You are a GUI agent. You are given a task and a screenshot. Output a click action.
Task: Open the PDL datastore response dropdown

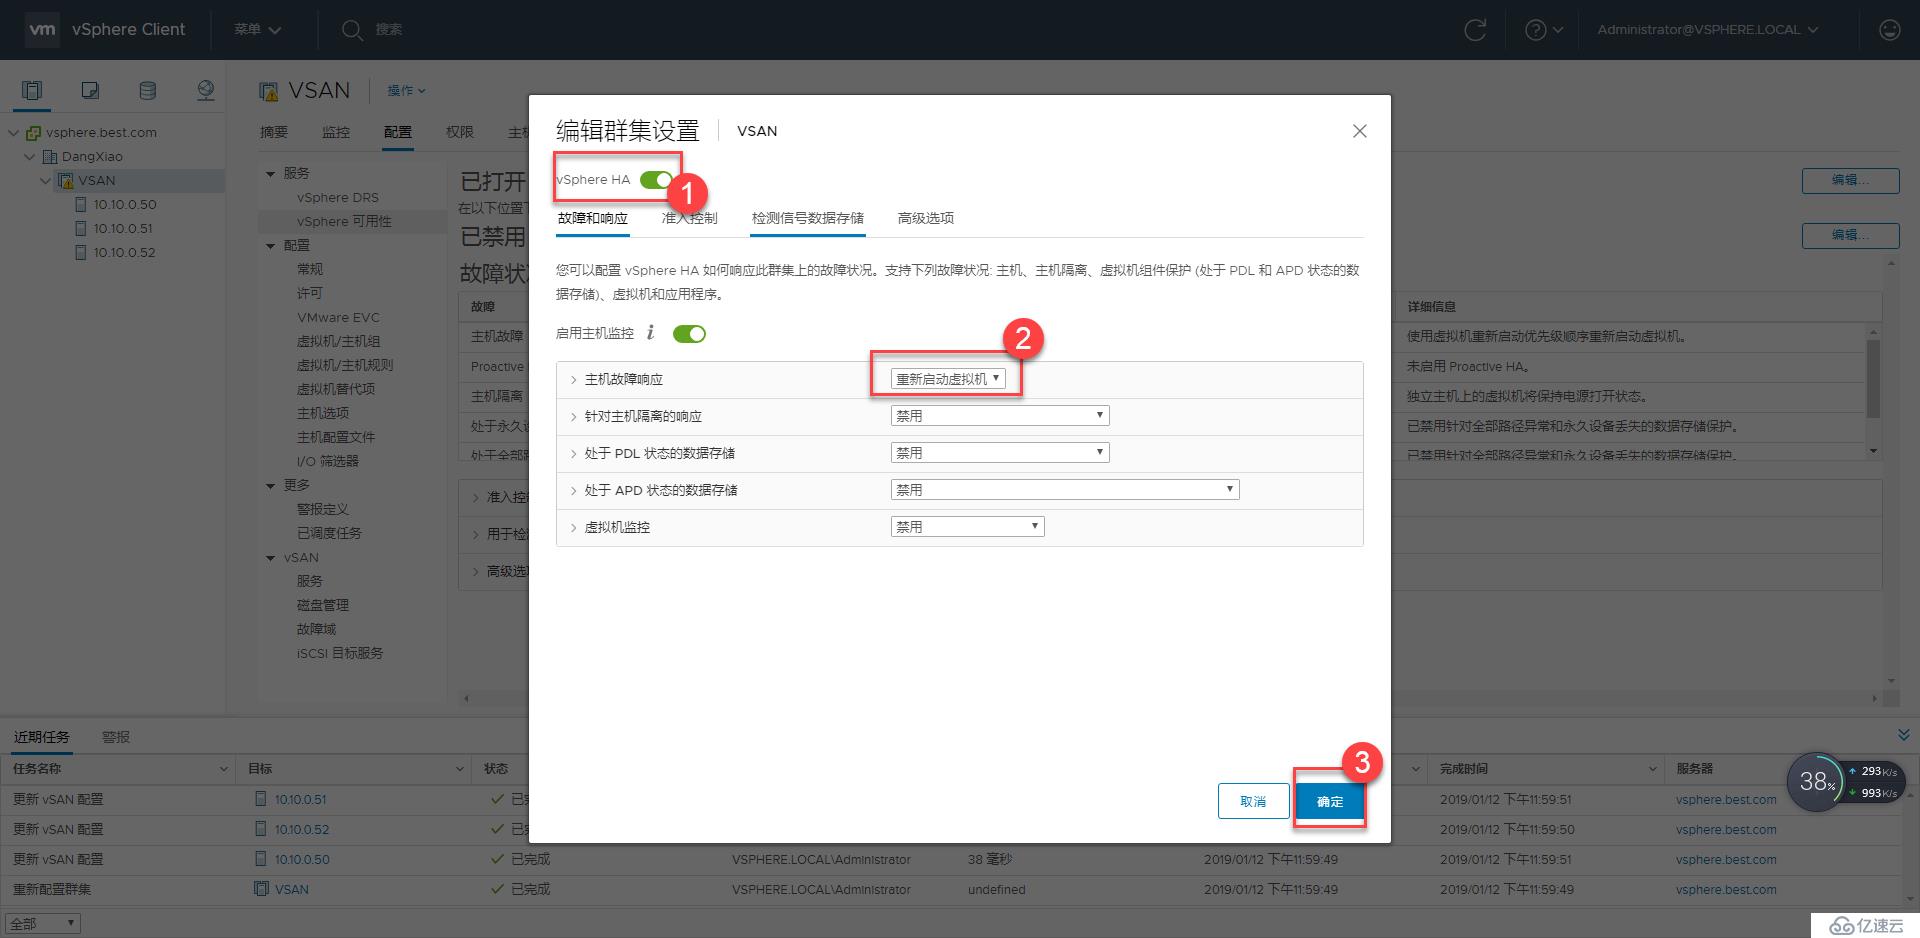click(1000, 453)
